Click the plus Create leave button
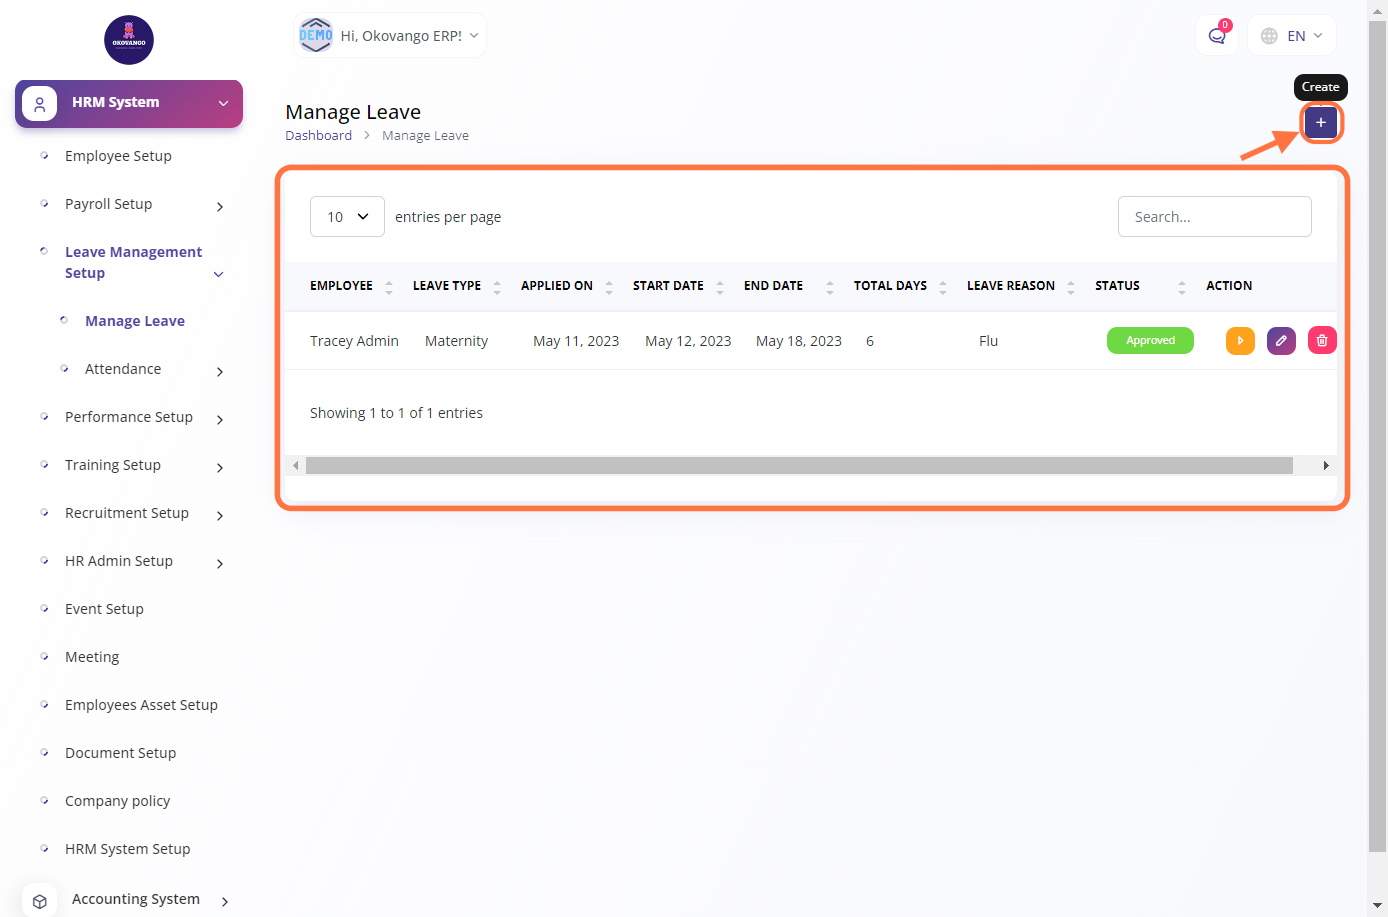Image resolution: width=1388 pixels, height=917 pixels. click(x=1320, y=122)
